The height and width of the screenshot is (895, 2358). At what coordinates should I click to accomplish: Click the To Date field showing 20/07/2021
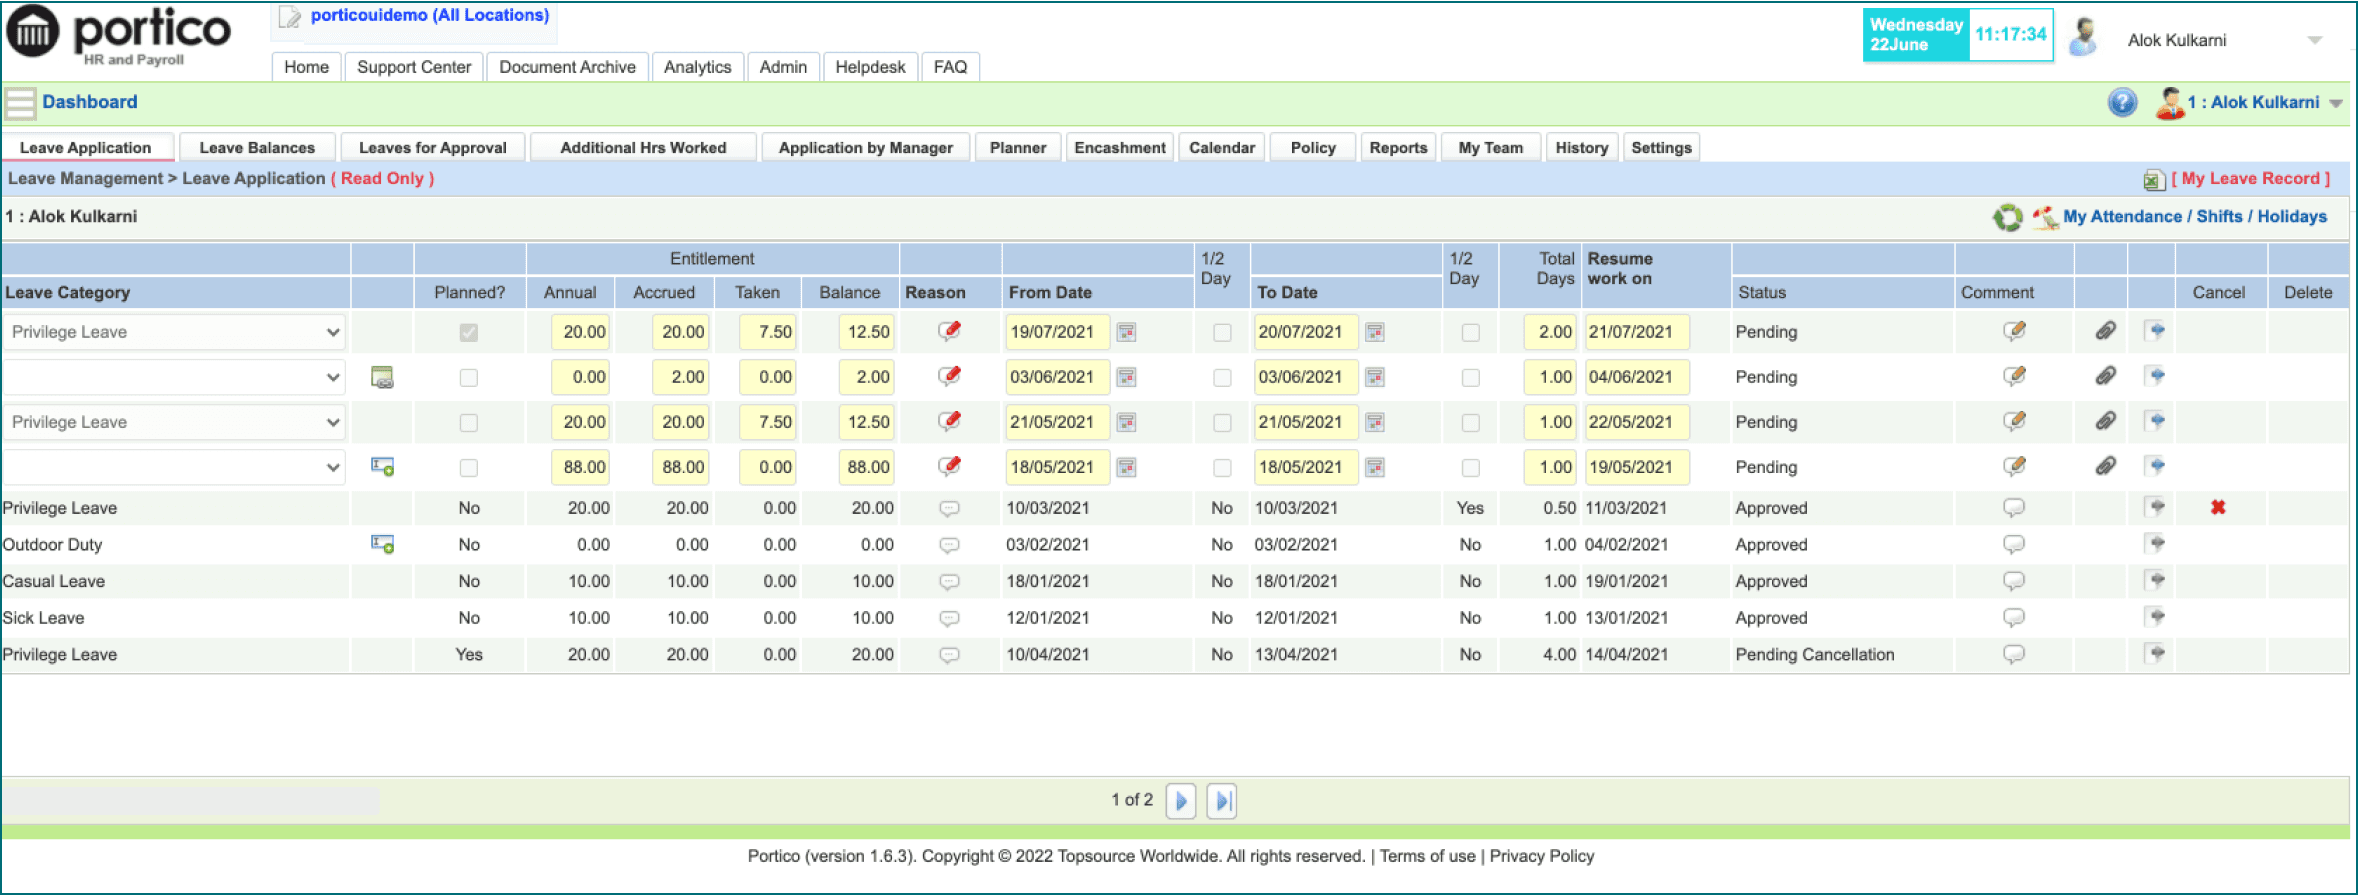pos(1304,332)
